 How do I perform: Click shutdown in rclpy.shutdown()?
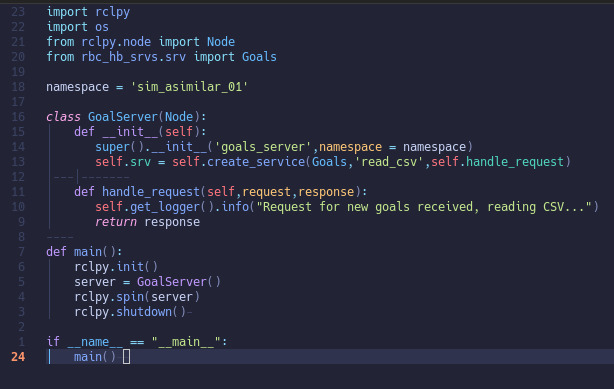coord(144,312)
